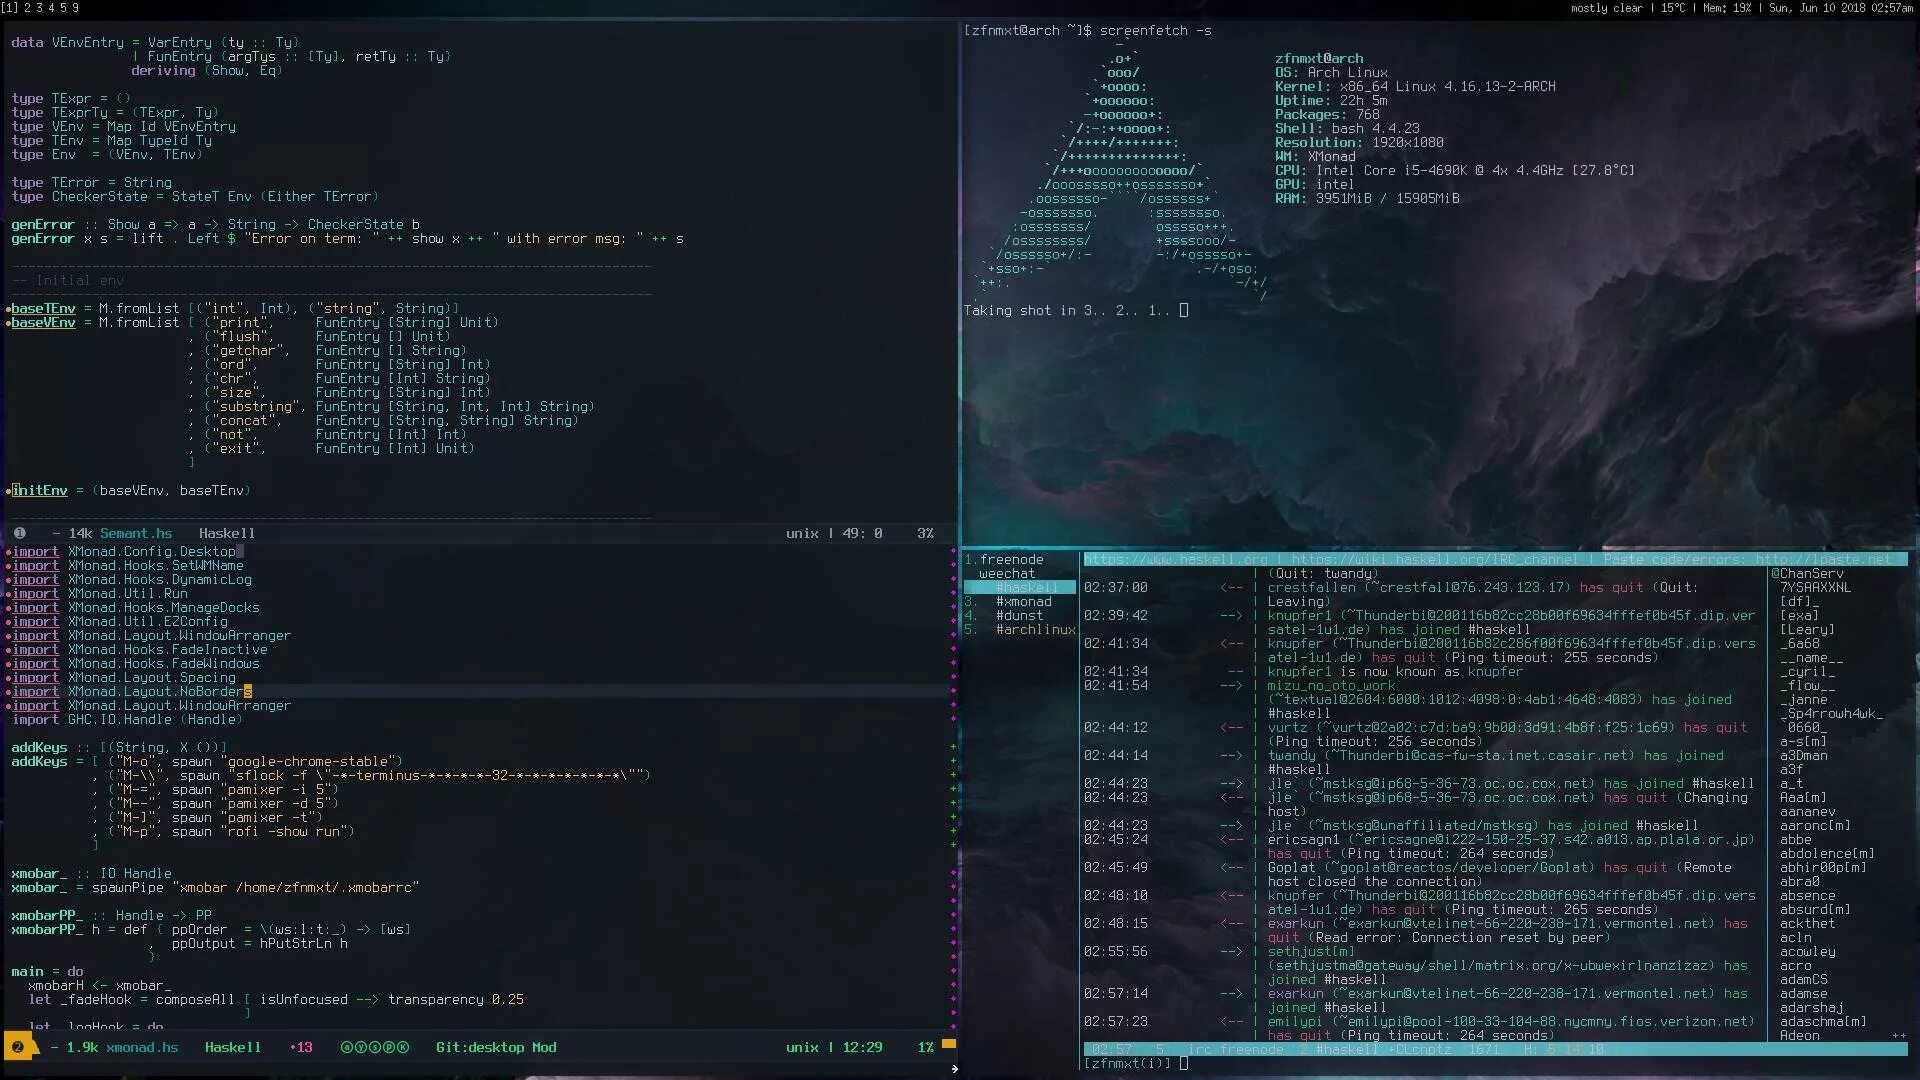Click the circled 'k' minor-mode icon in modeline

tap(403, 1047)
